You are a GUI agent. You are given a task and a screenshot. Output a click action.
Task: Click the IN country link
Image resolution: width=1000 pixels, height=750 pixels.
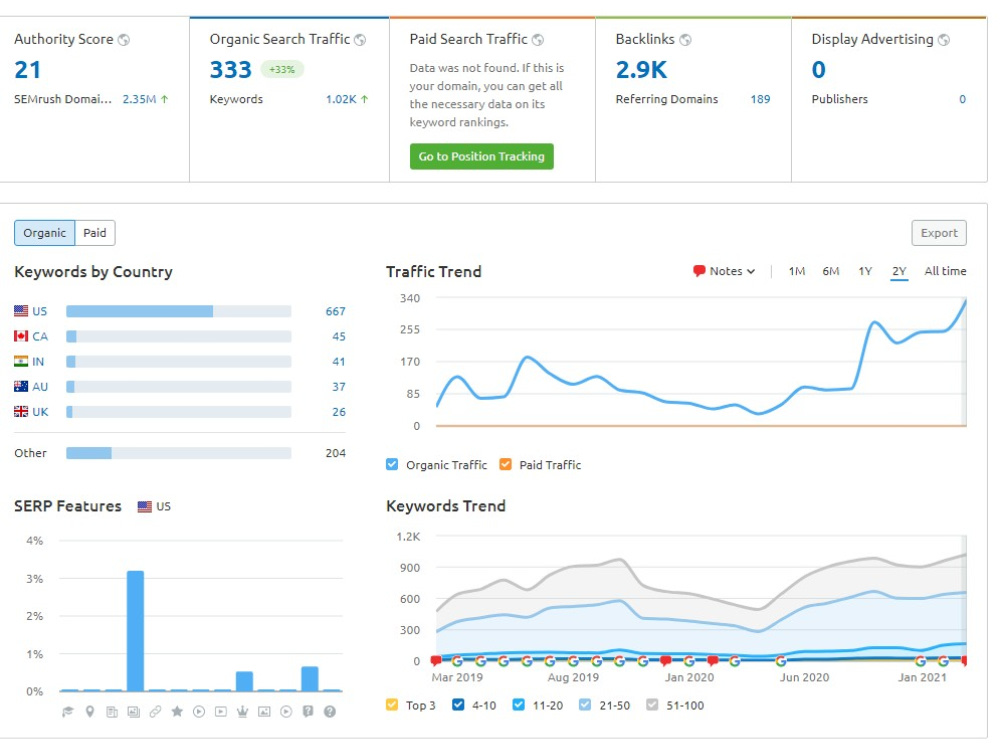(x=38, y=362)
